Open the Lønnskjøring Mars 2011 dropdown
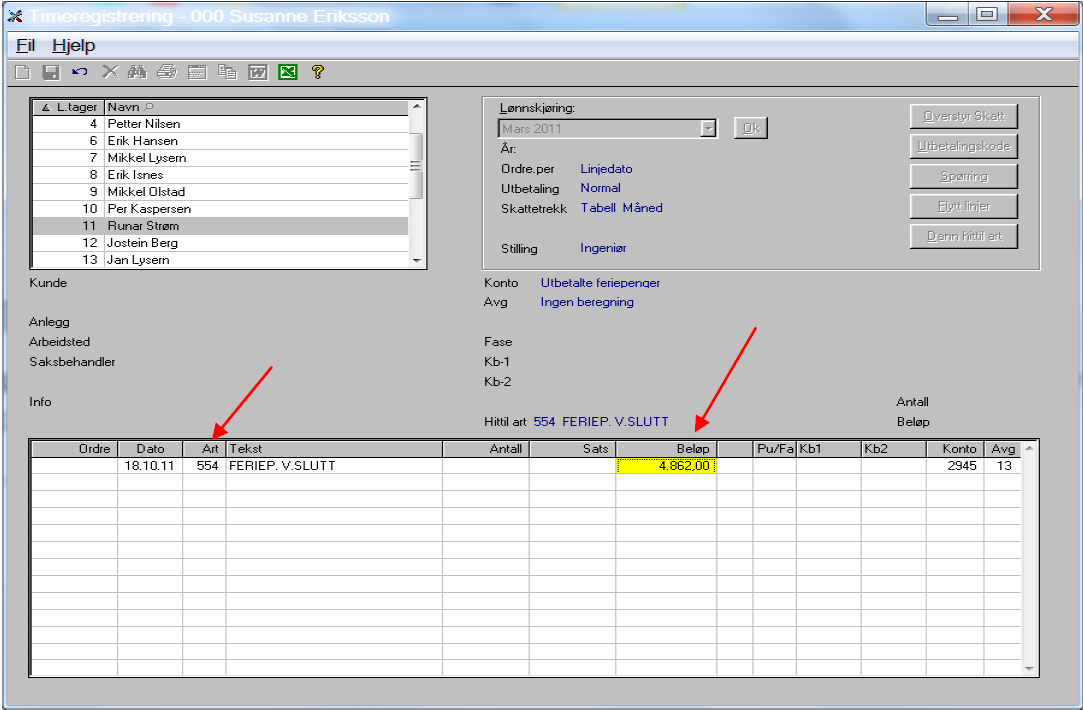Viewport: 1083px width, 710px height. [x=708, y=128]
